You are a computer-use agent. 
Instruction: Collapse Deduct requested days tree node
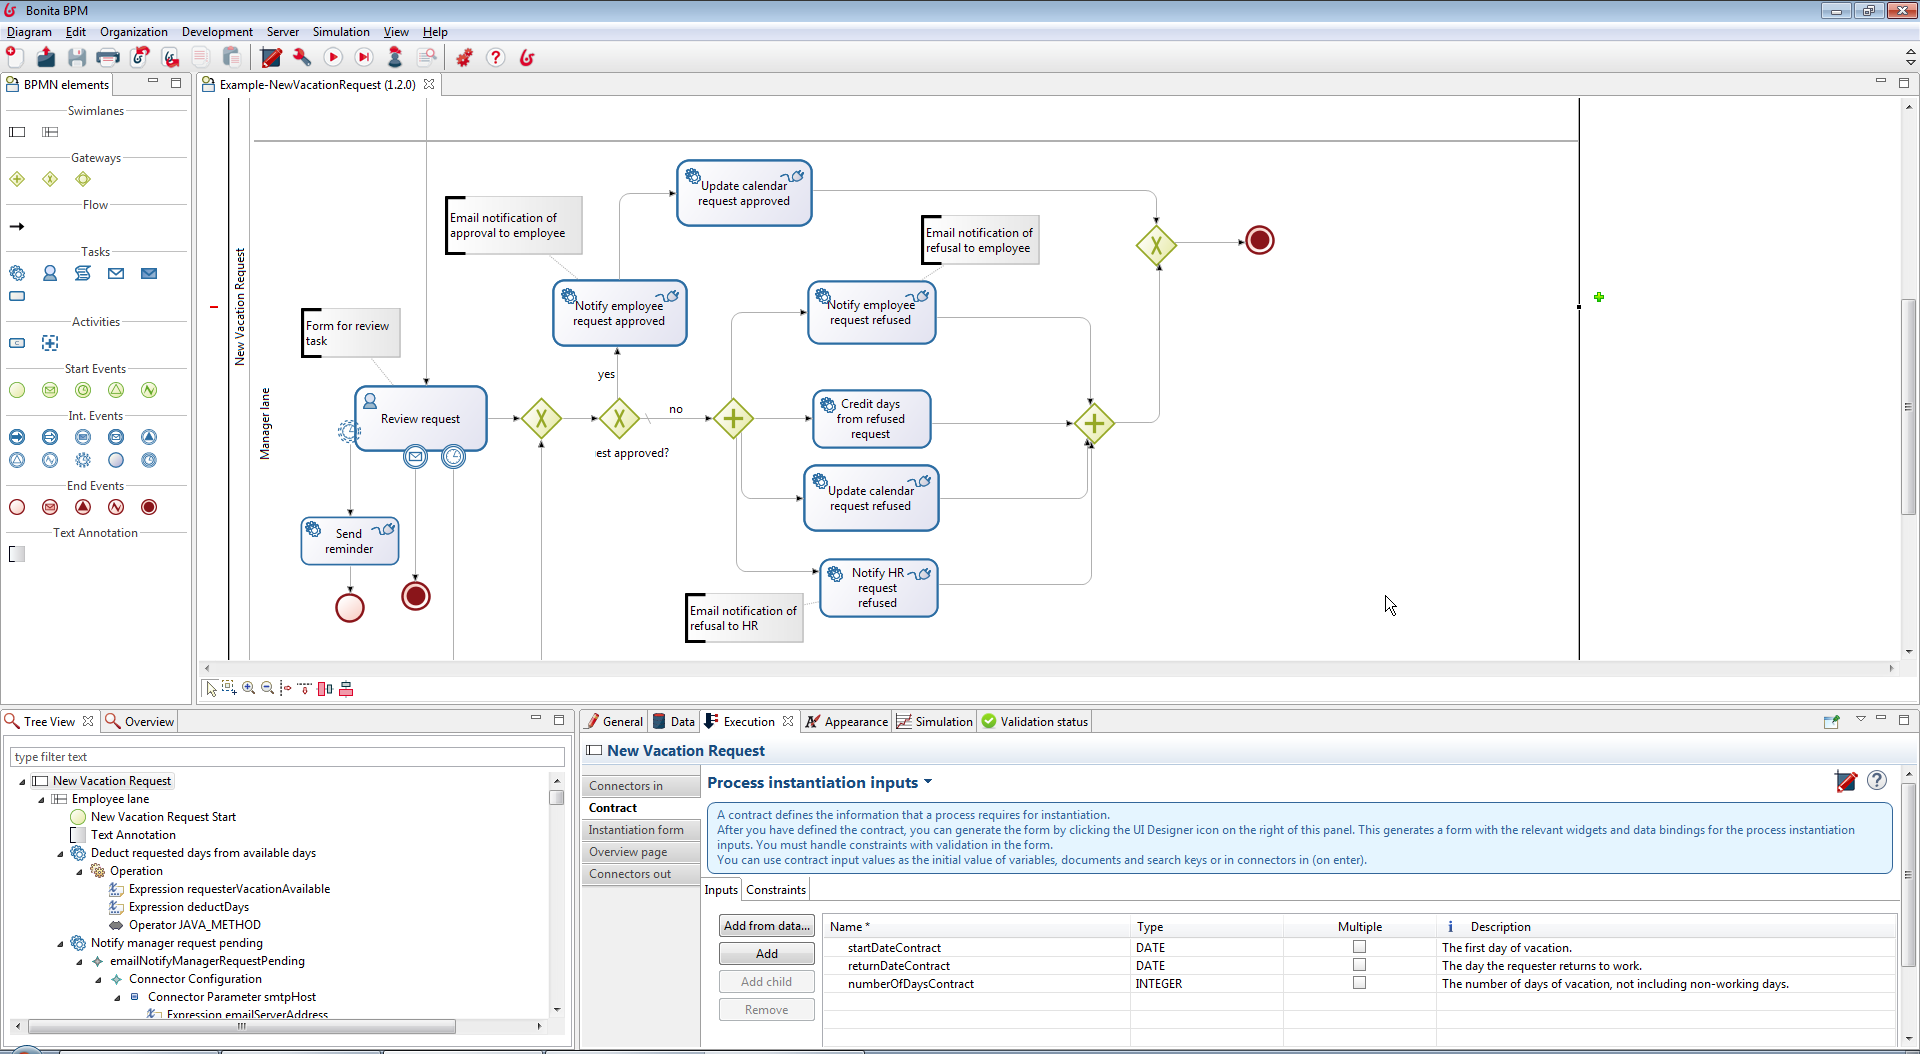(60, 854)
